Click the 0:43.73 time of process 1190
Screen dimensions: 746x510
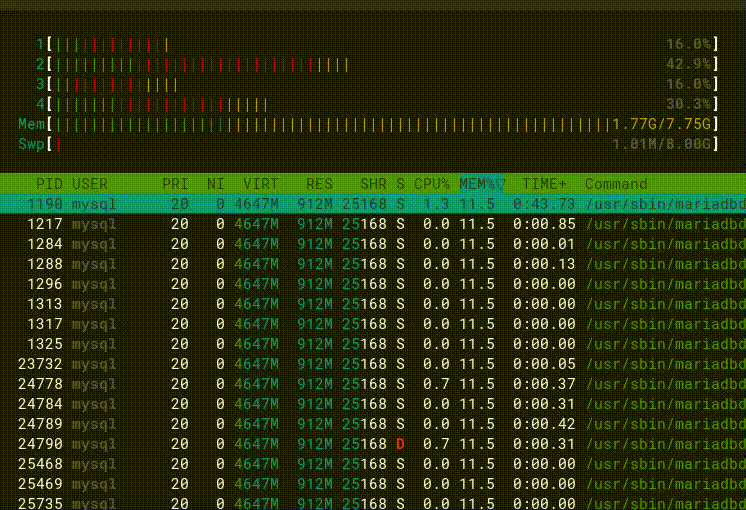tap(544, 204)
